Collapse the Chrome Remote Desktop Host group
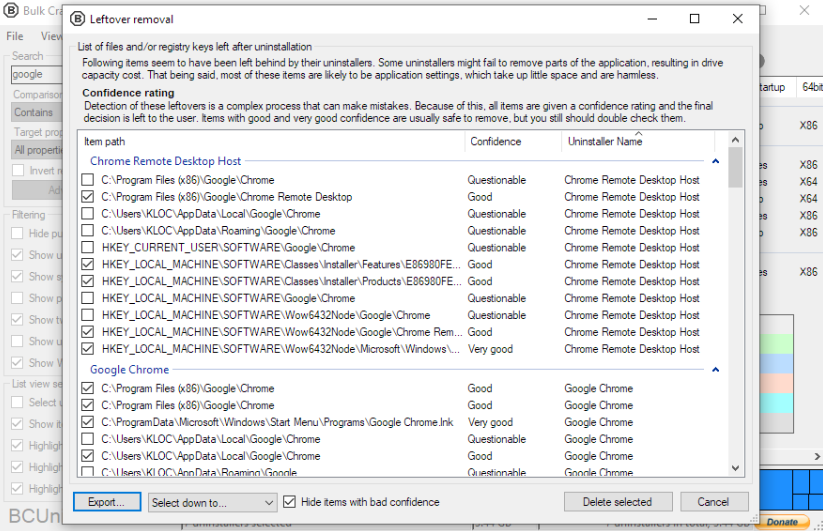 715,161
